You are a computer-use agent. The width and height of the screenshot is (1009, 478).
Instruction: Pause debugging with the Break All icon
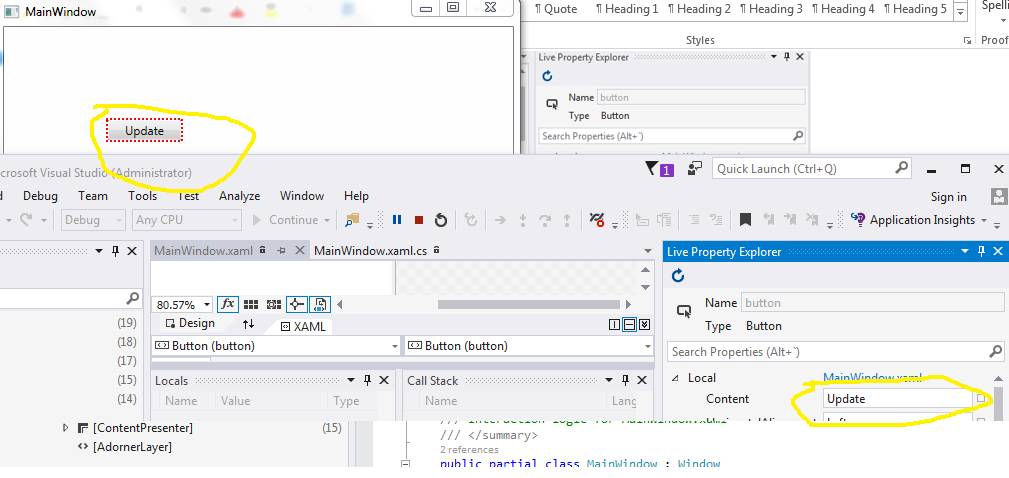397,220
